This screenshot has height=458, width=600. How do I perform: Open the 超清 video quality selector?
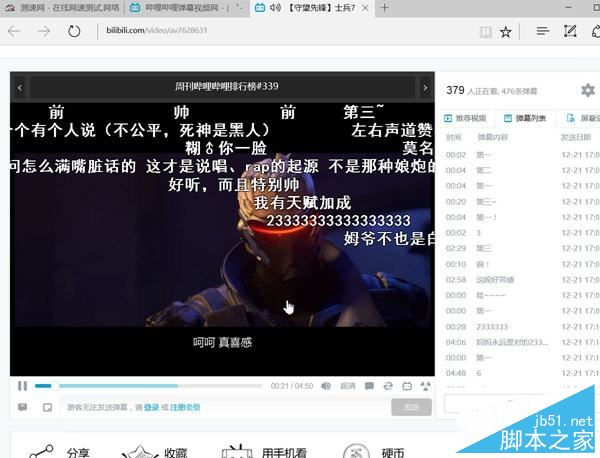click(x=348, y=386)
